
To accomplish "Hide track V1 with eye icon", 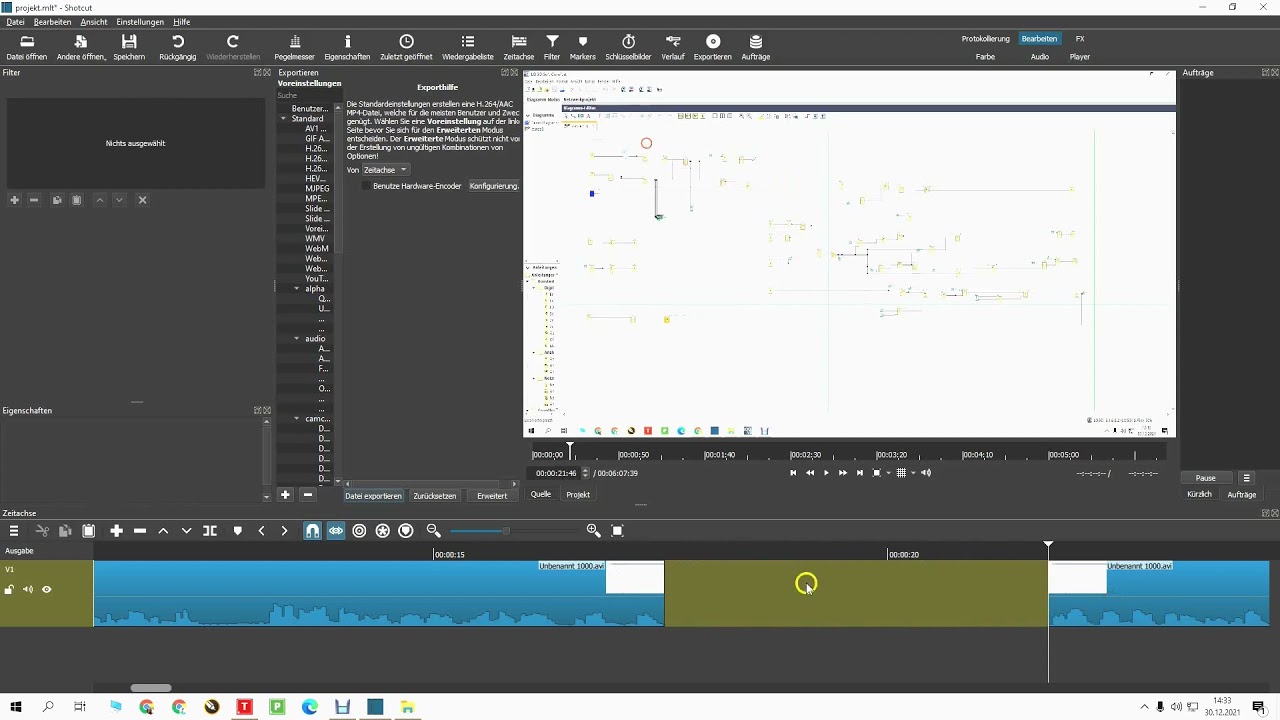I will (46, 590).
